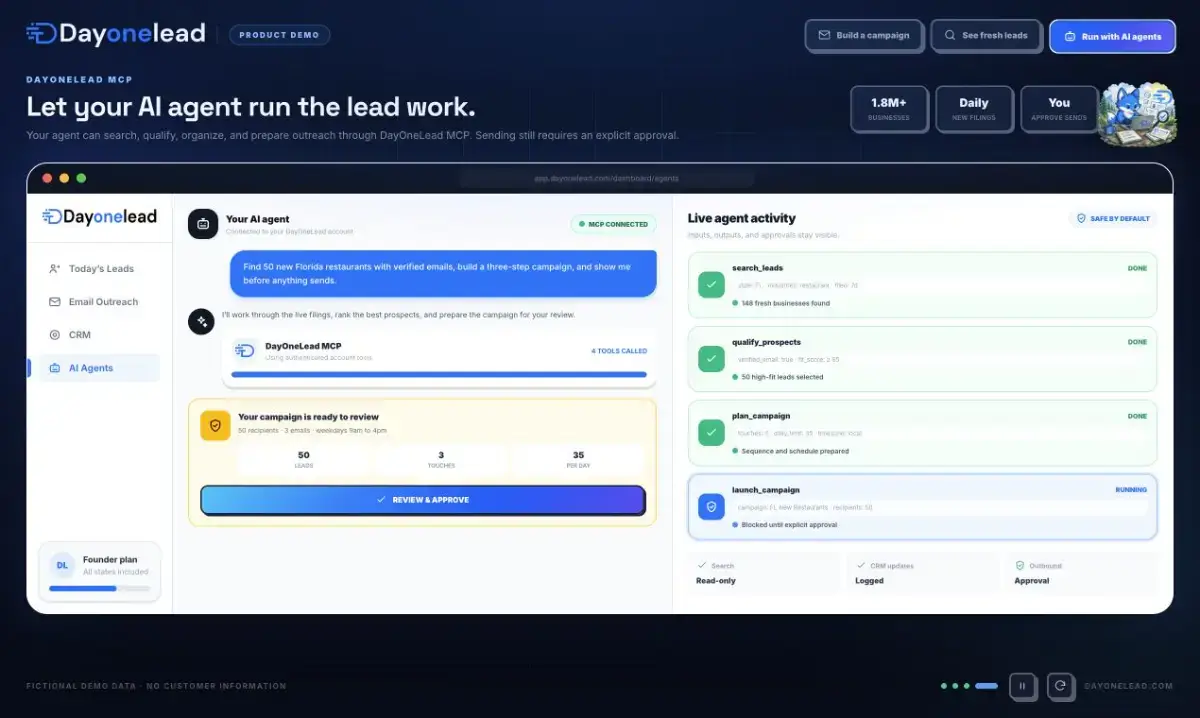The image size is (1200, 718).
Task: Click the Outbound Approval permission tile
Action: (x=1081, y=573)
